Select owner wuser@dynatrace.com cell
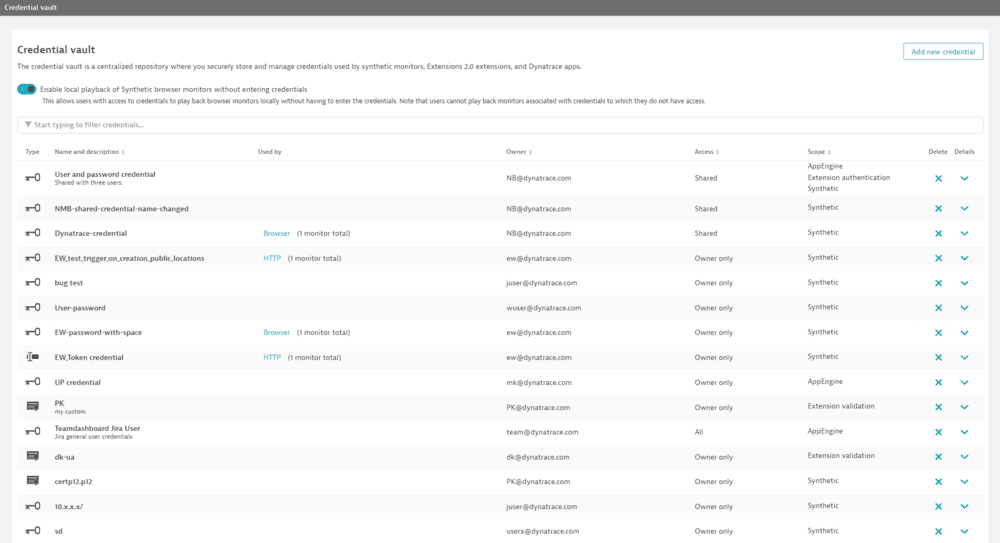This screenshot has width=1000, height=543. (543, 308)
